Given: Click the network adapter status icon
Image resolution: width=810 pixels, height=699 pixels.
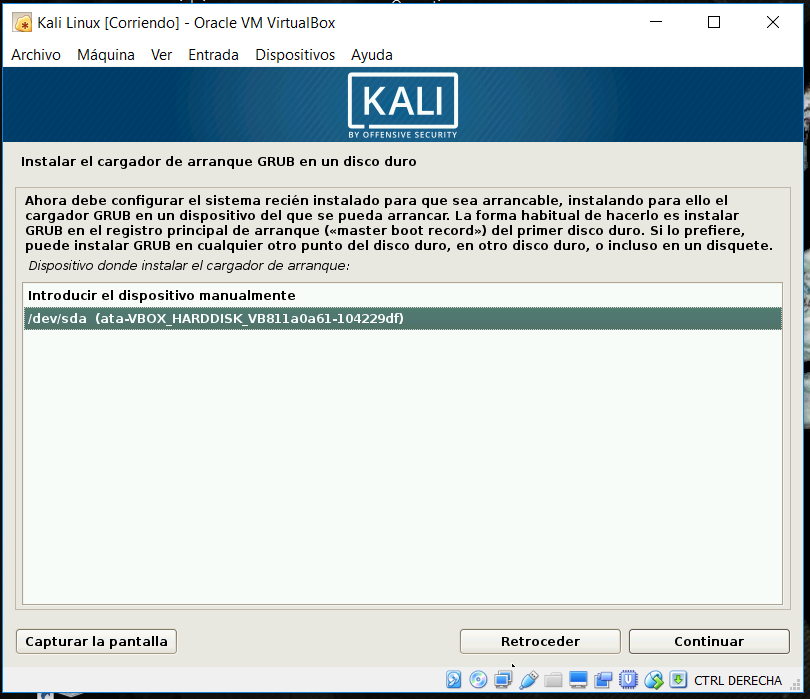Looking at the screenshot, I should point(503,680).
